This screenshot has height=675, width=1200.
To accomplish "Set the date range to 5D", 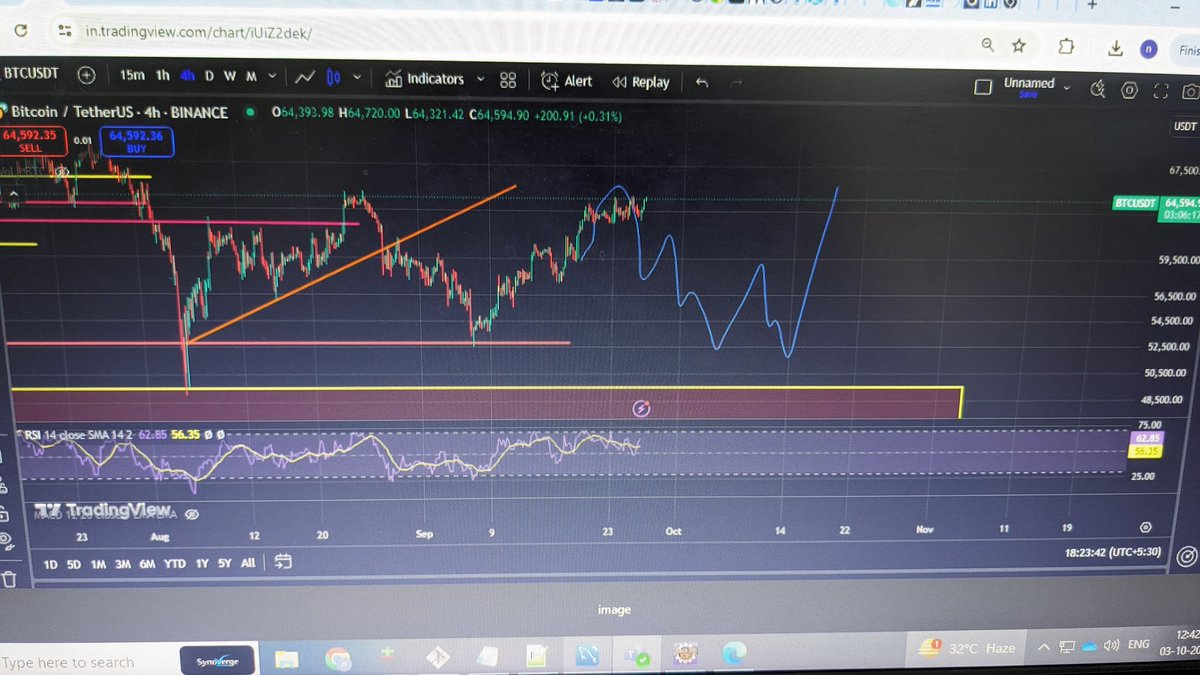I will click(x=74, y=564).
